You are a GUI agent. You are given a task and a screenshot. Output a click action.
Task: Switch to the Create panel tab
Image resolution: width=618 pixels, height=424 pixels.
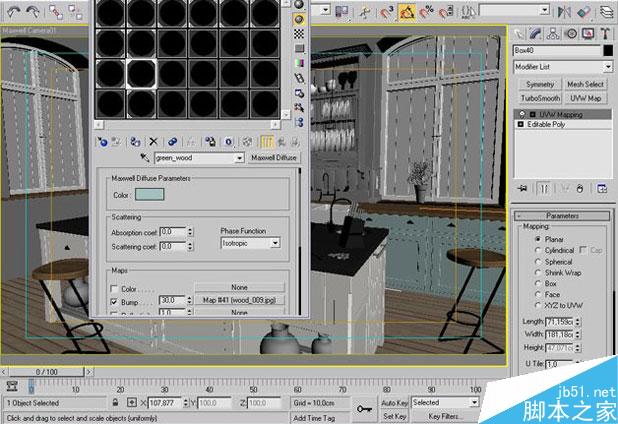[518, 34]
